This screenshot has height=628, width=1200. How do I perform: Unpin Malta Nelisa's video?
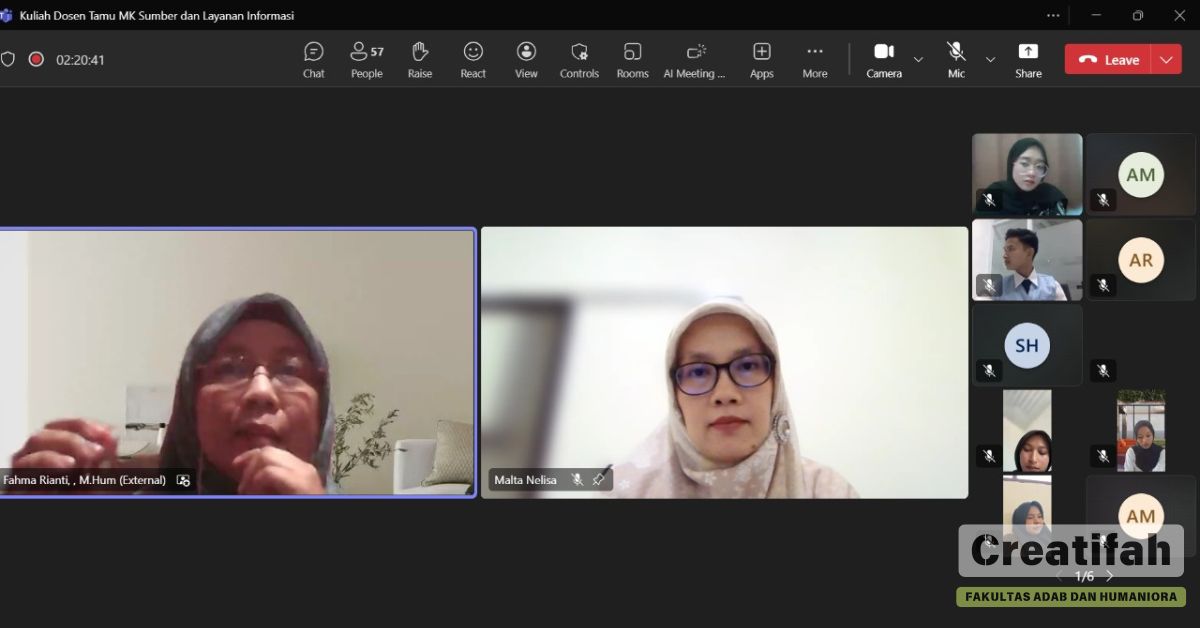click(x=598, y=480)
